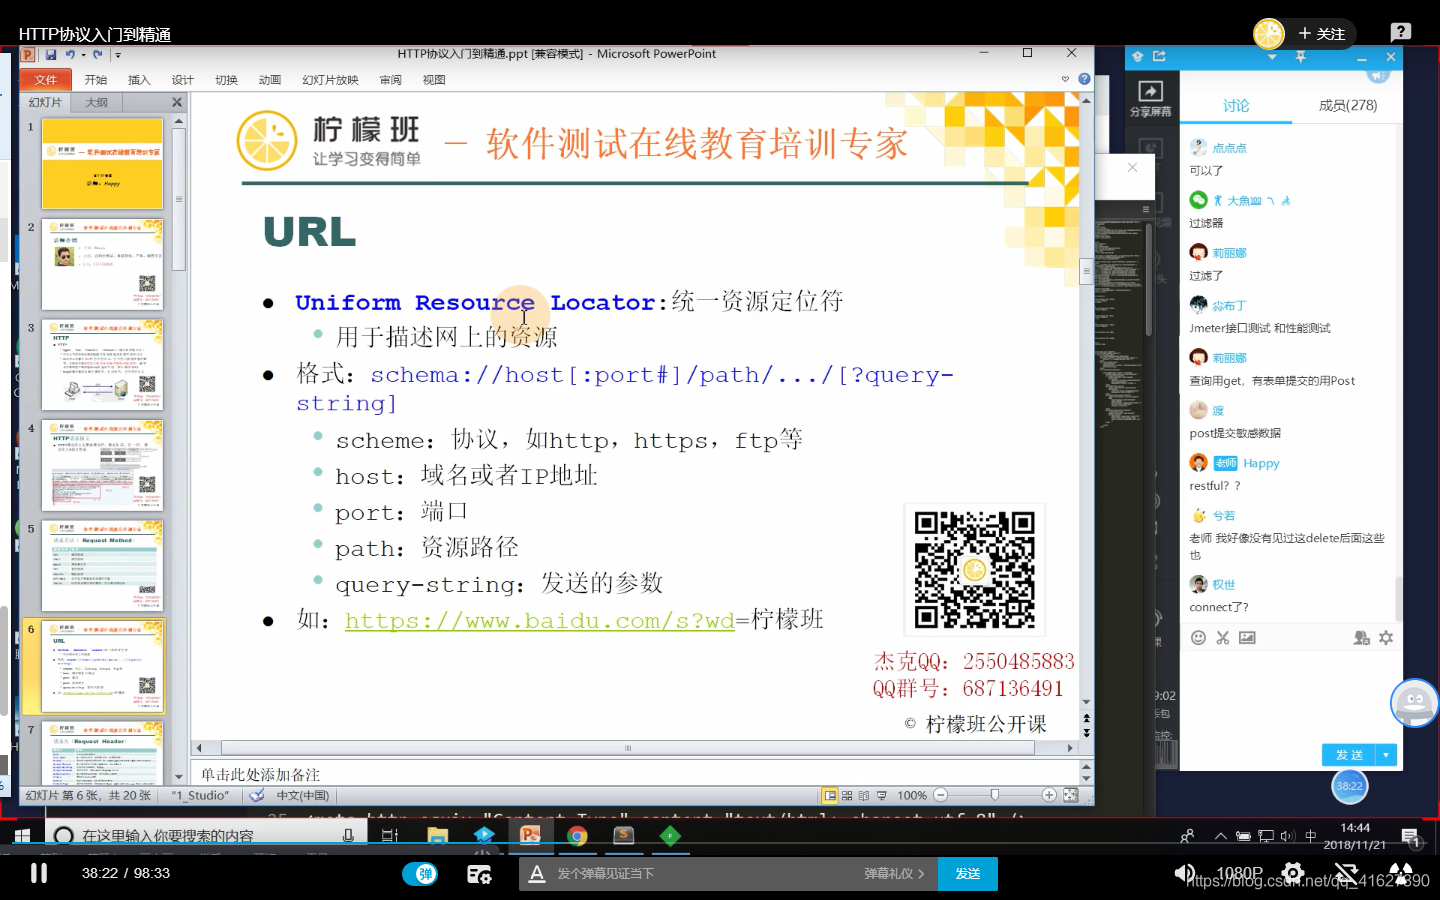Open 弹幕礼仪 danmaku etiquette link
This screenshot has width=1440, height=900.
(x=894, y=874)
